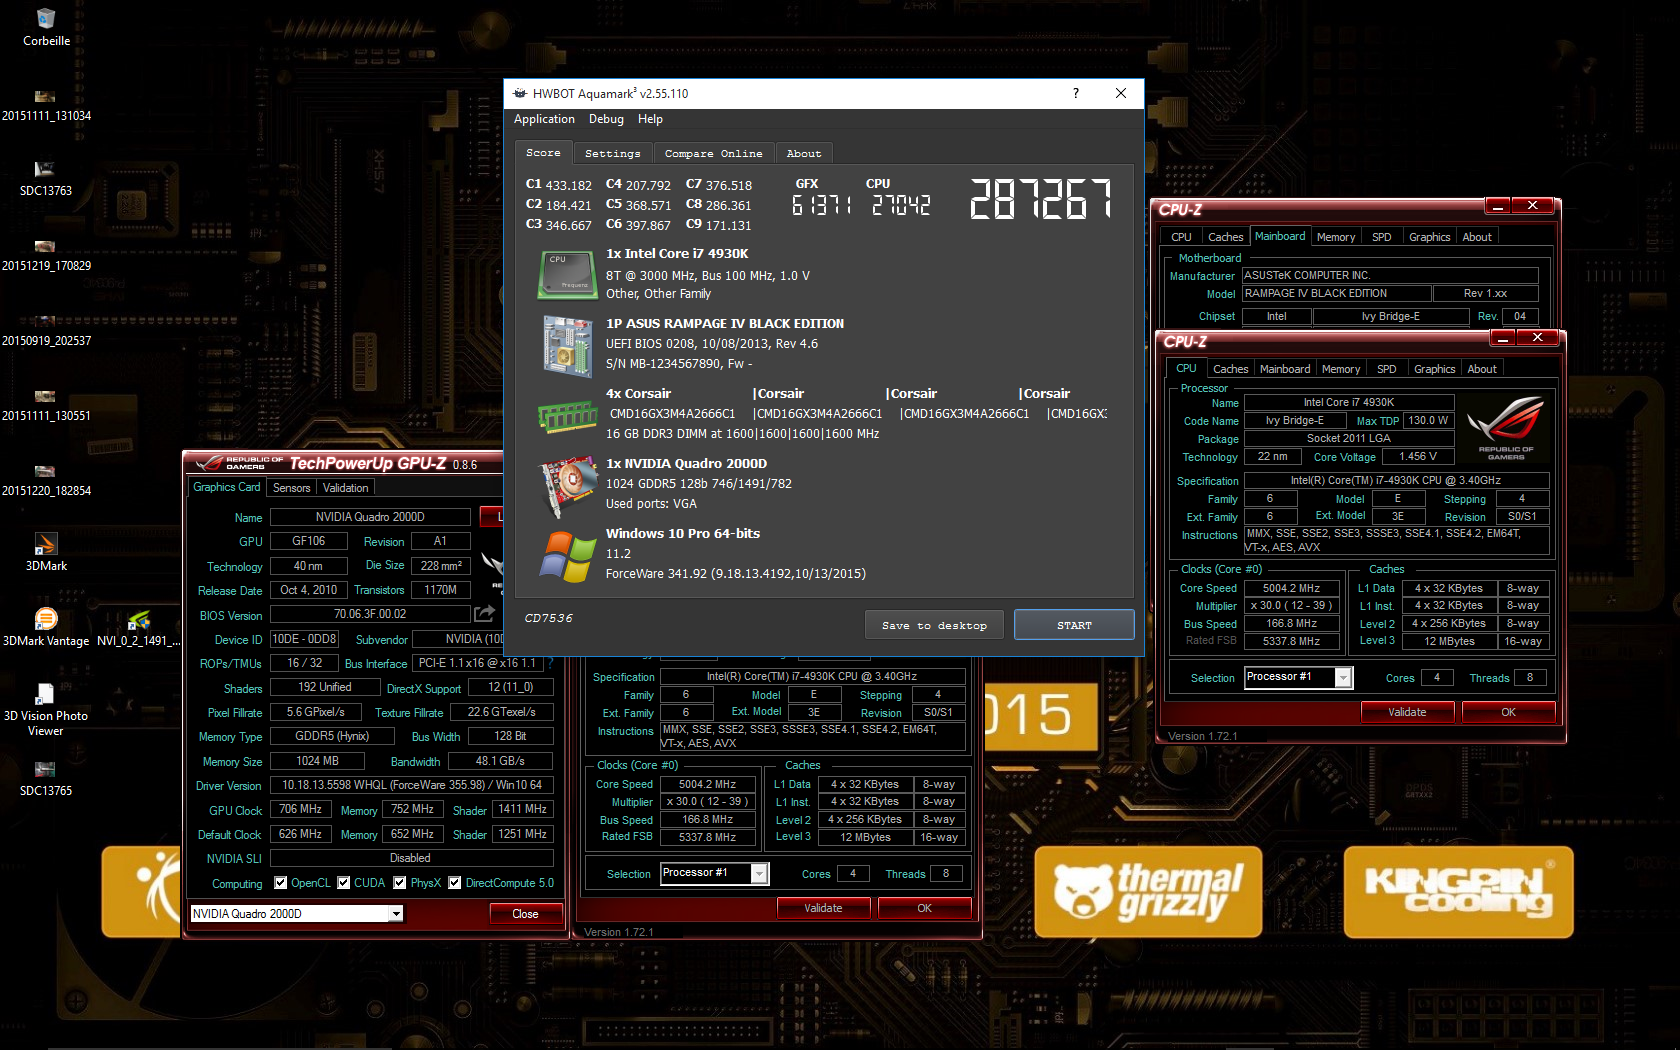Open the Debug menu in Aquamark
1680x1050 pixels.
tap(606, 119)
